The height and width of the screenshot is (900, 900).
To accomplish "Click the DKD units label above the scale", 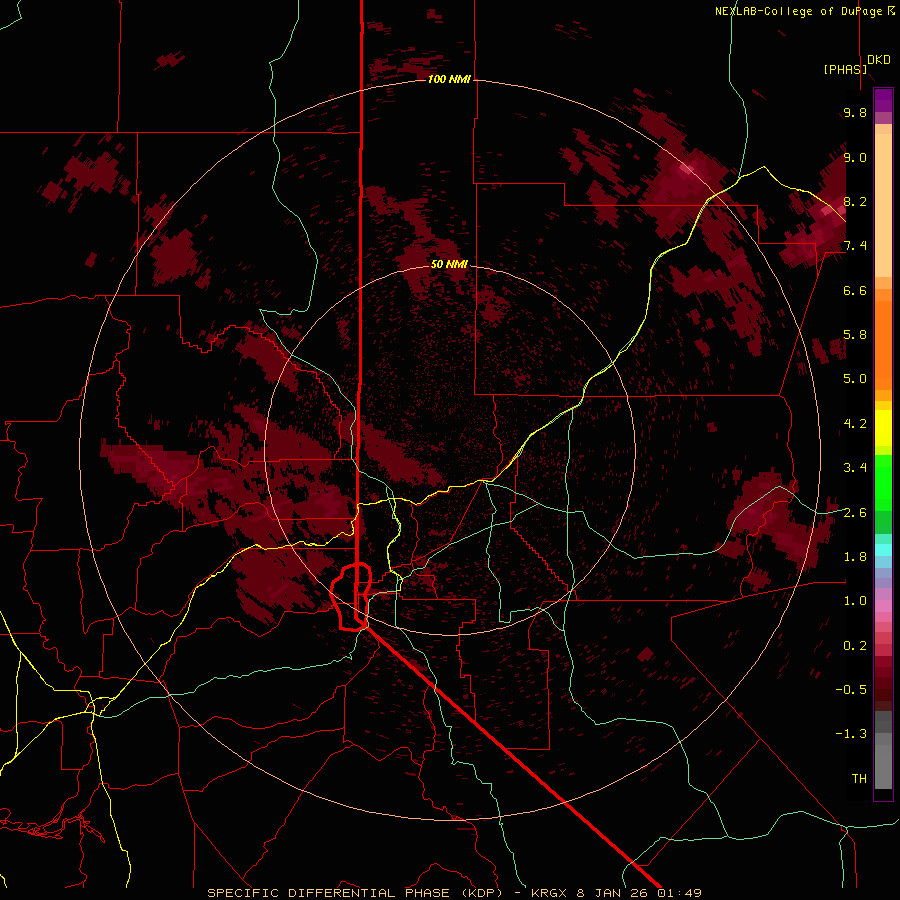I will click(879, 60).
